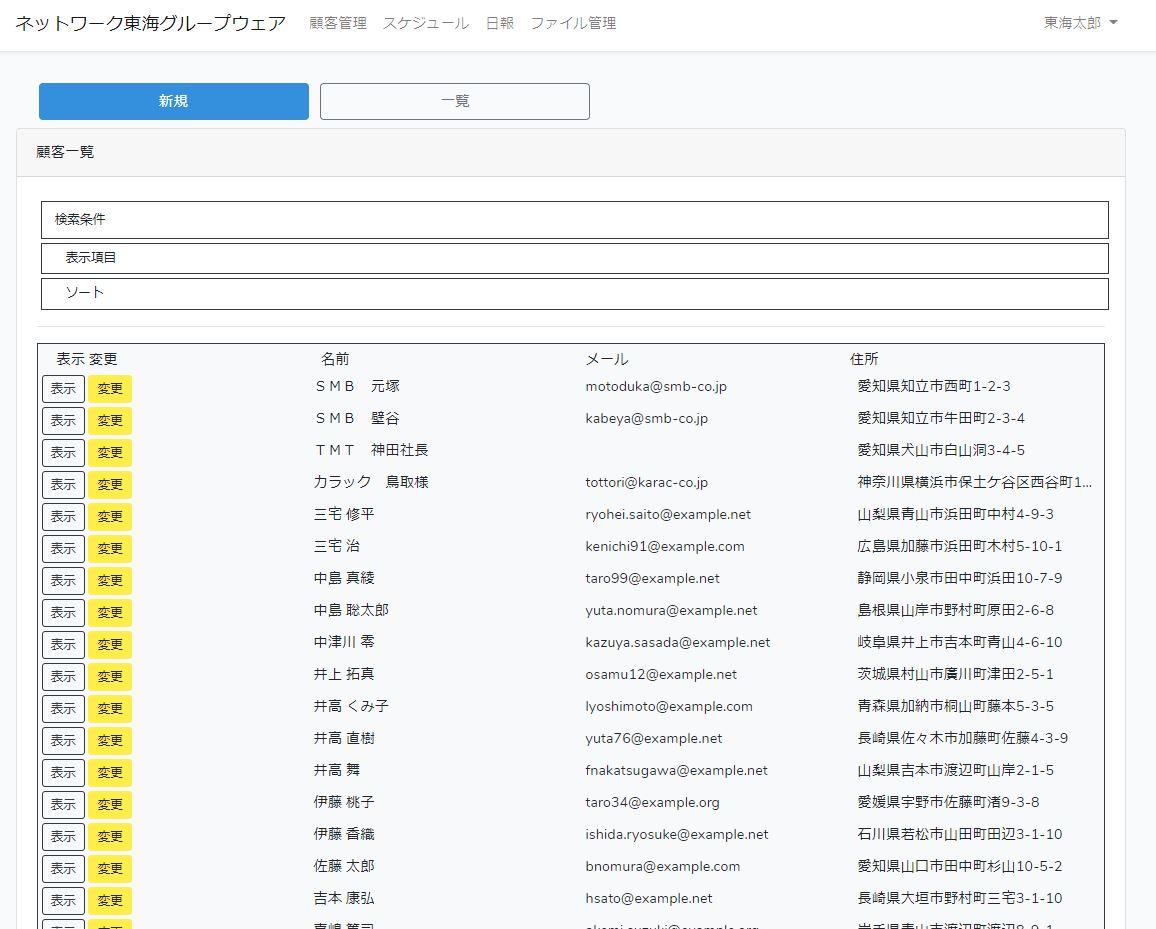Viewport: 1156px width, 929px height.
Task: Click the address 静岡県小泉市田中町浜田10-7-9
Action: (x=960, y=578)
